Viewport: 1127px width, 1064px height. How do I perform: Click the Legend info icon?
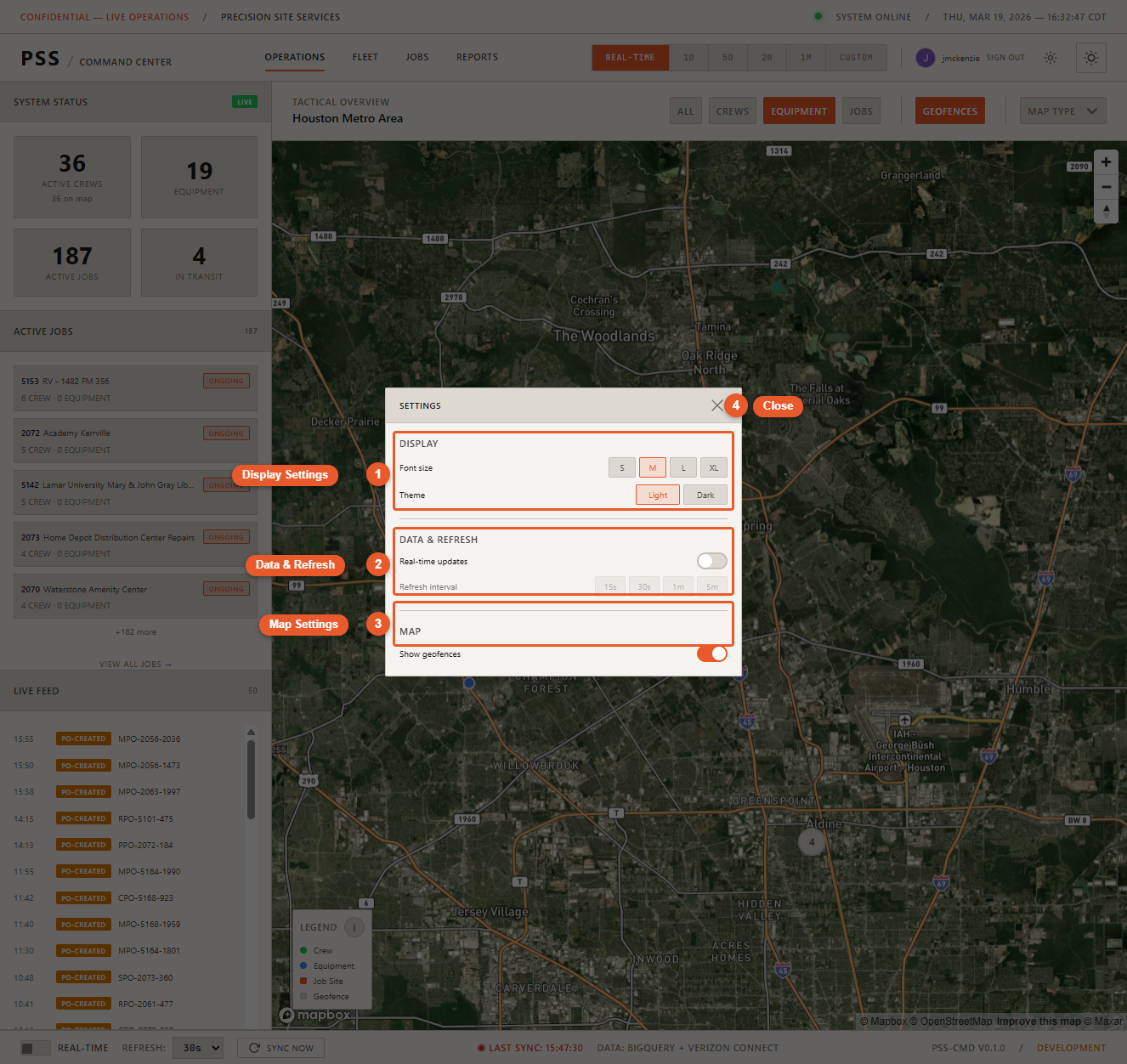click(354, 927)
